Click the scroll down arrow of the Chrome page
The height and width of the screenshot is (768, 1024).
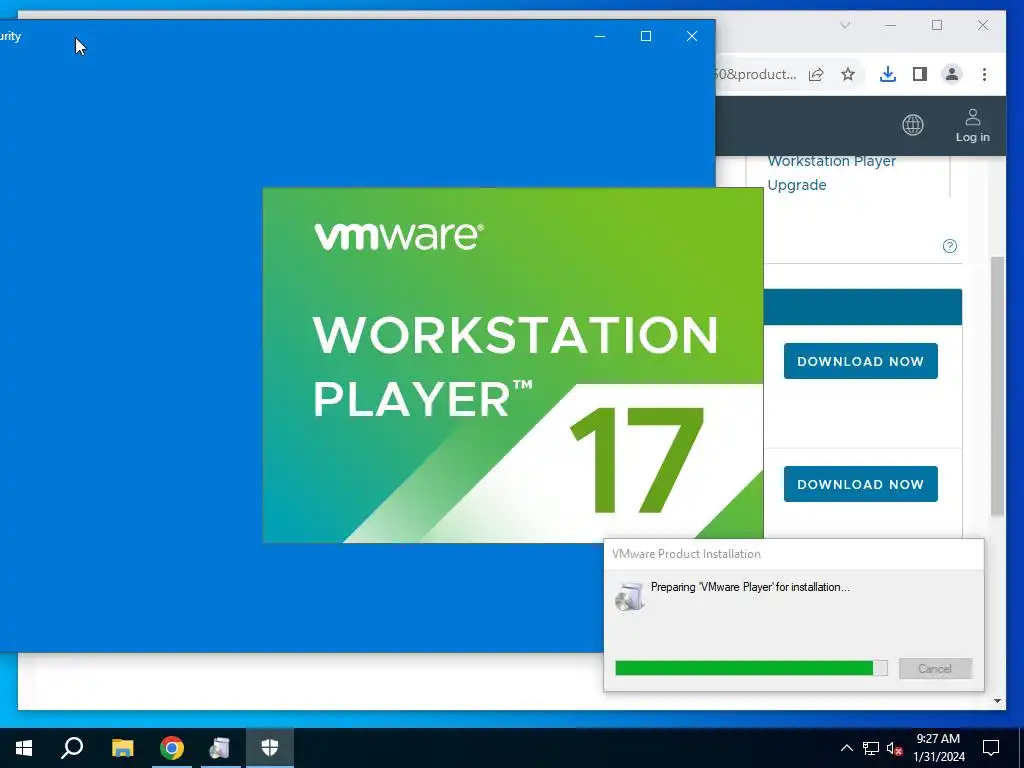[997, 701]
